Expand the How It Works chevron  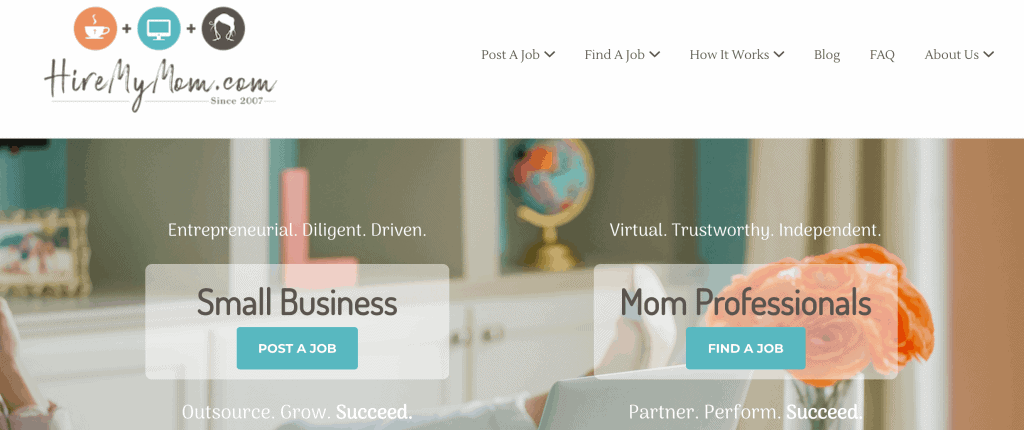point(779,55)
